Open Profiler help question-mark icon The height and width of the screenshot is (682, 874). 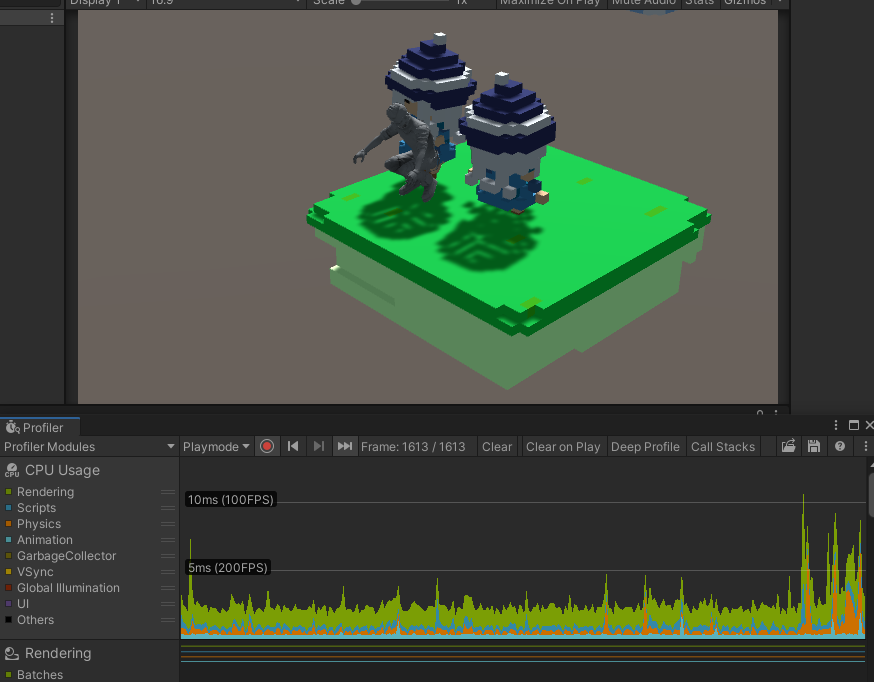839,446
